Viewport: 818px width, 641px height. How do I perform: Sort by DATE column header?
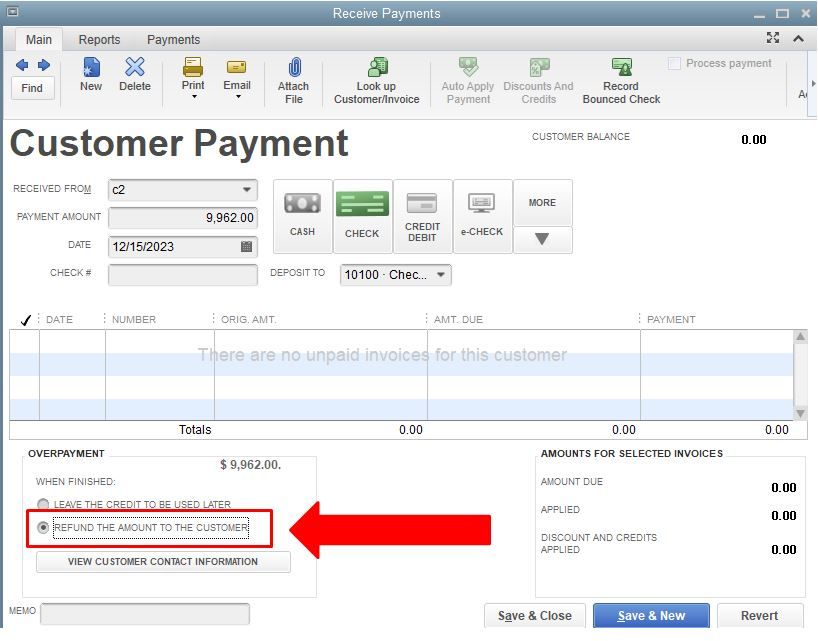(59, 320)
